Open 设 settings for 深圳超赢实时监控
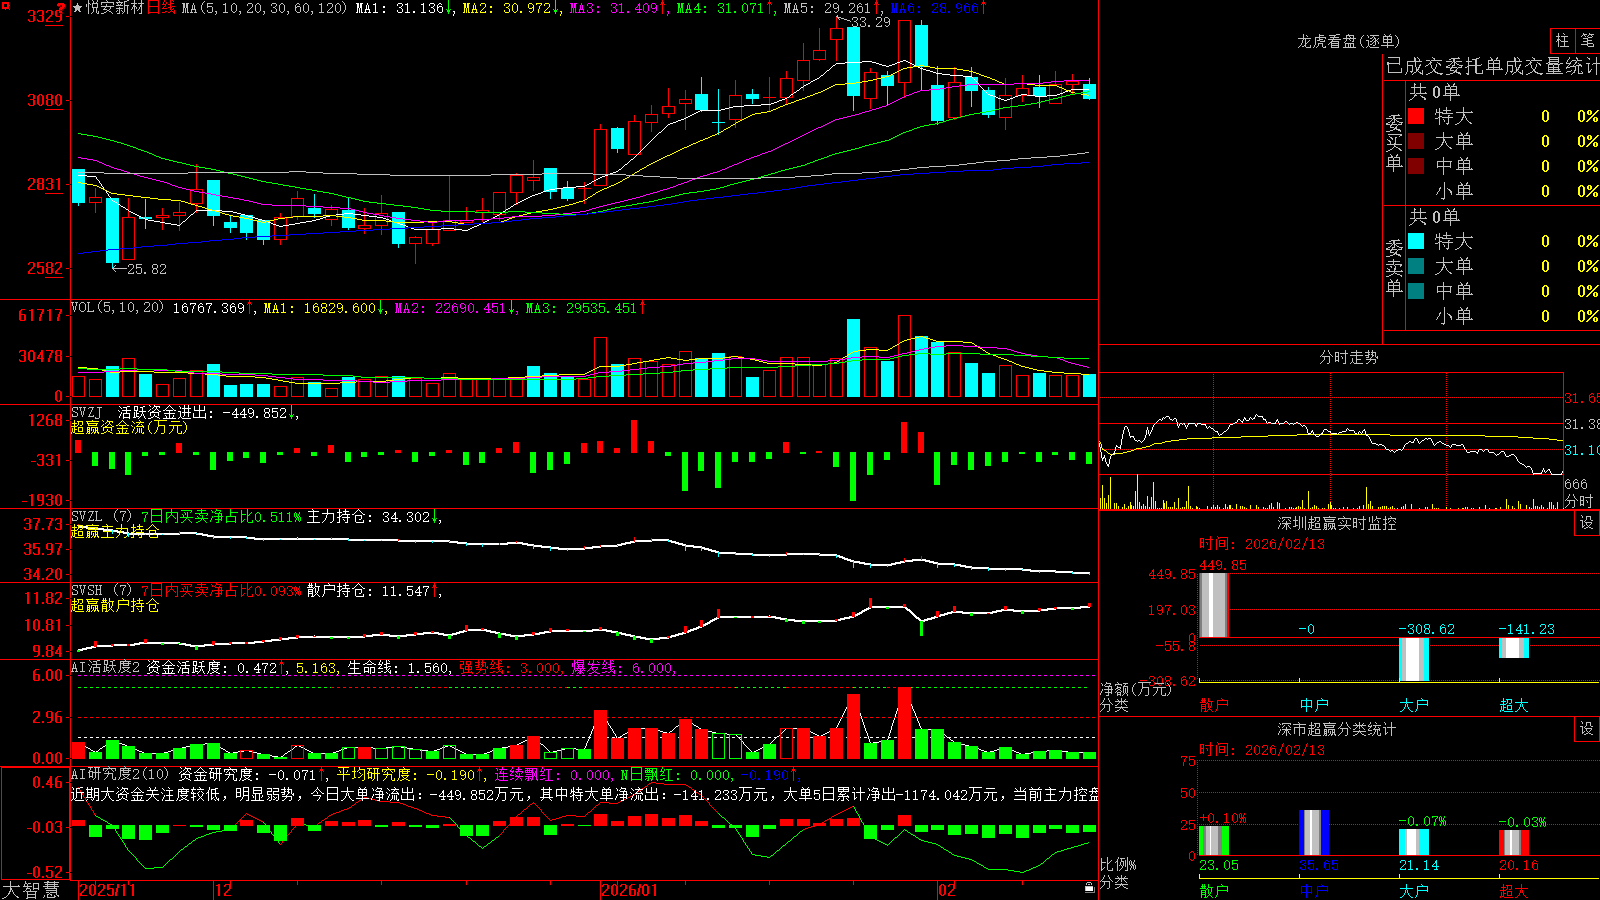The image size is (1600, 900). [1587, 523]
